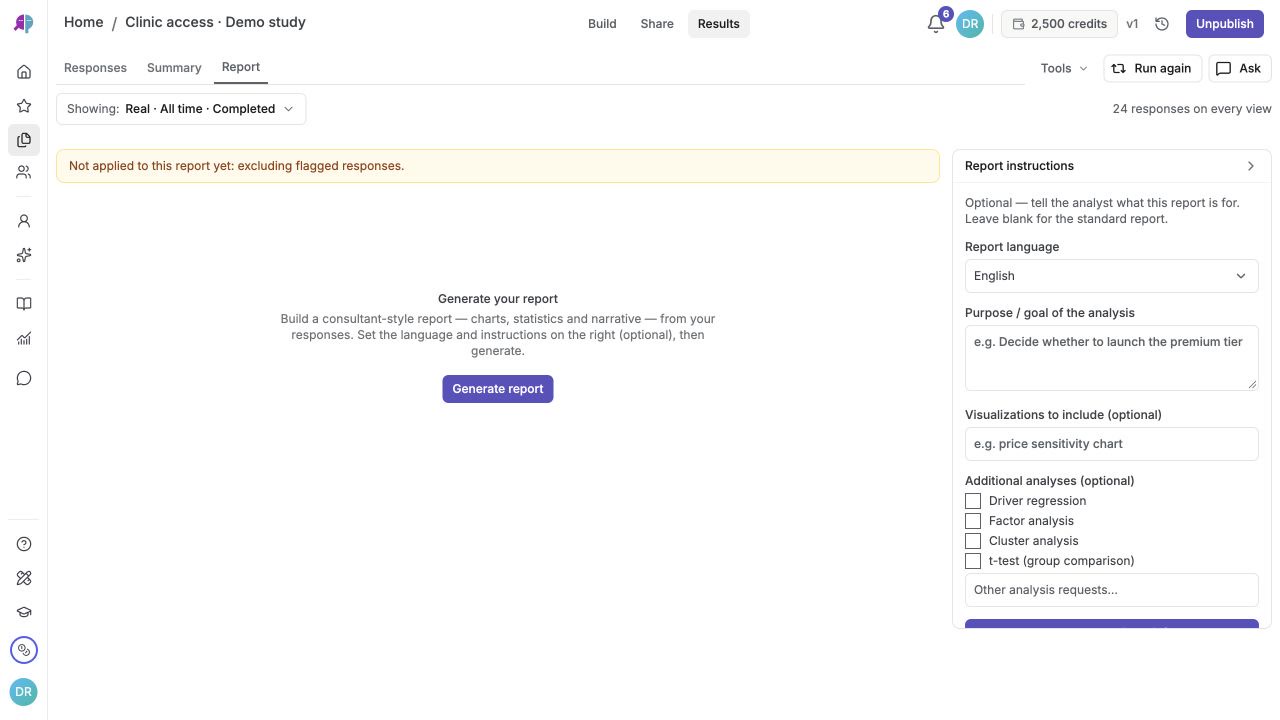Open the star favorites icon in the sidebar
The width and height of the screenshot is (1280, 720).
tap(24, 106)
